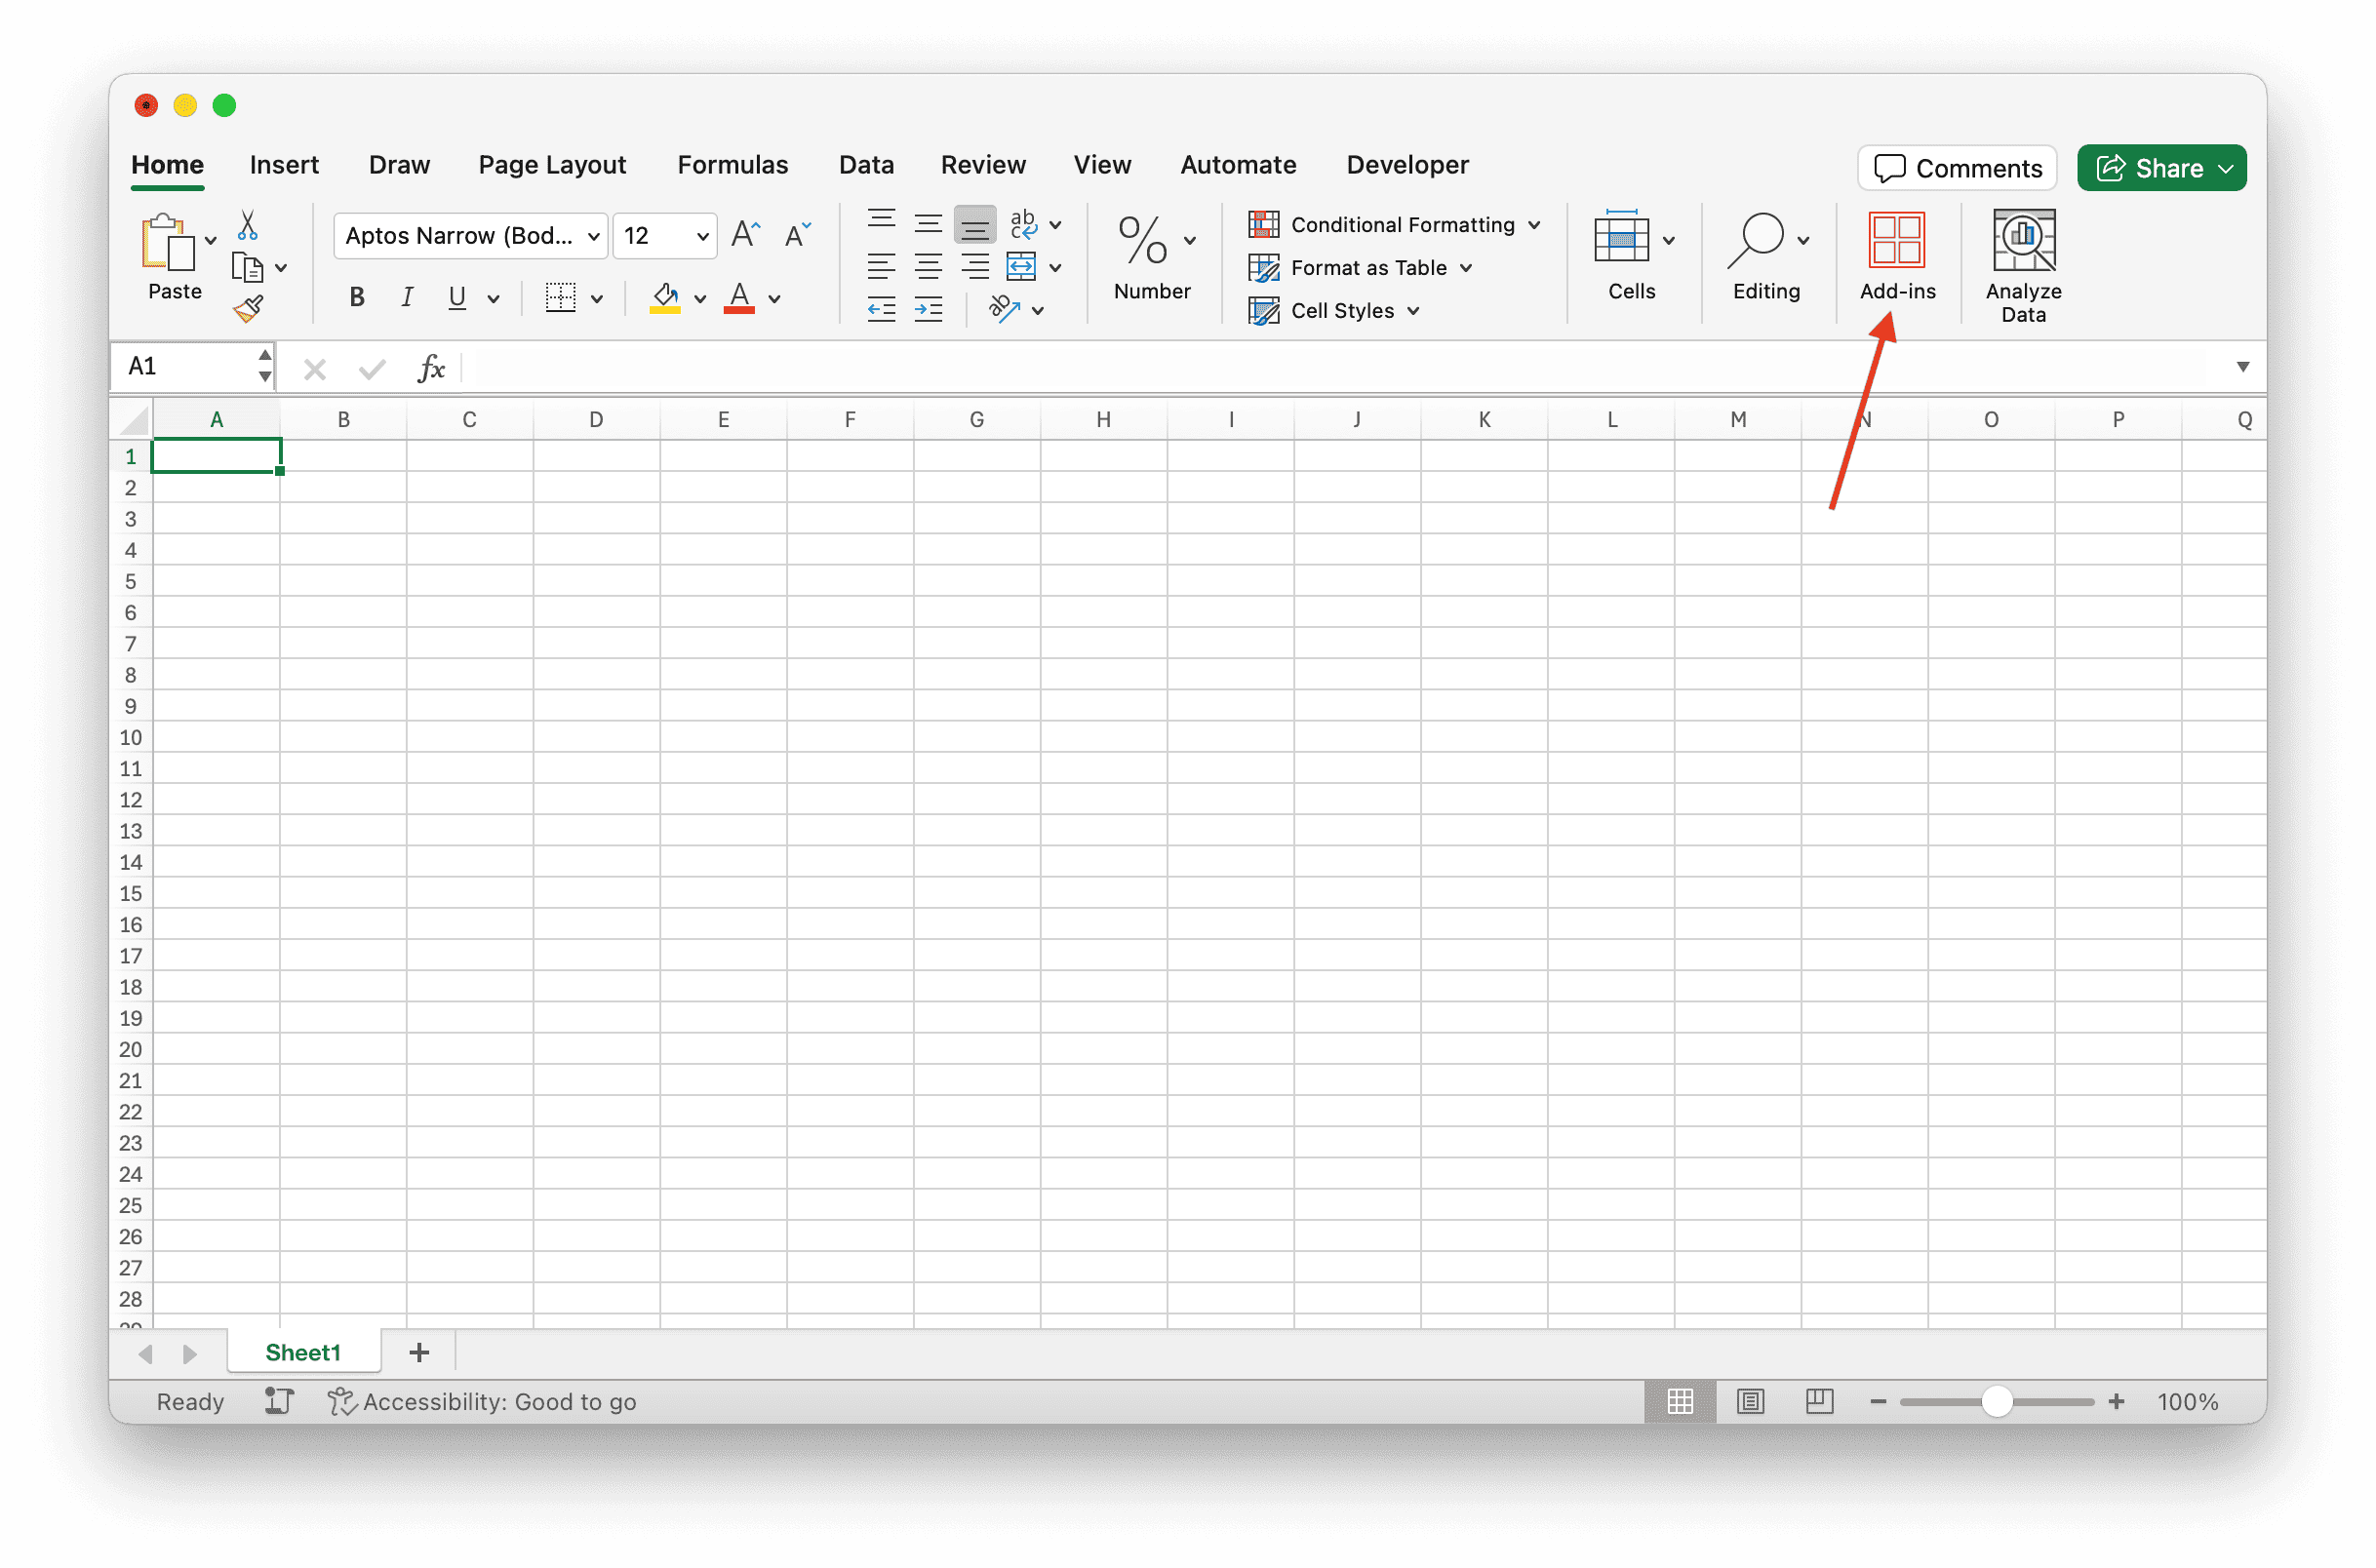Switch to the Formulas tab
Viewport: 2376px width, 1568px height.
click(x=732, y=165)
